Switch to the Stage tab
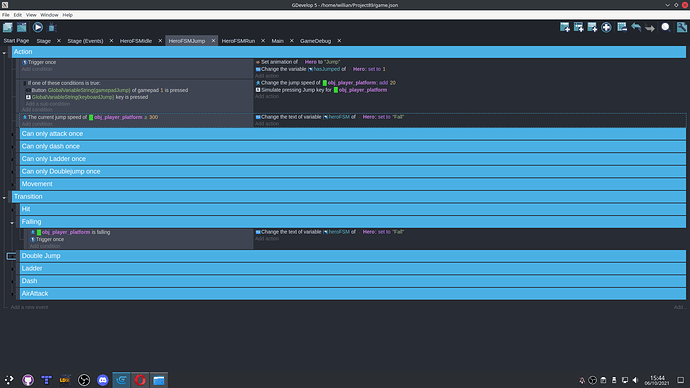The height and width of the screenshot is (388, 690). coord(44,40)
